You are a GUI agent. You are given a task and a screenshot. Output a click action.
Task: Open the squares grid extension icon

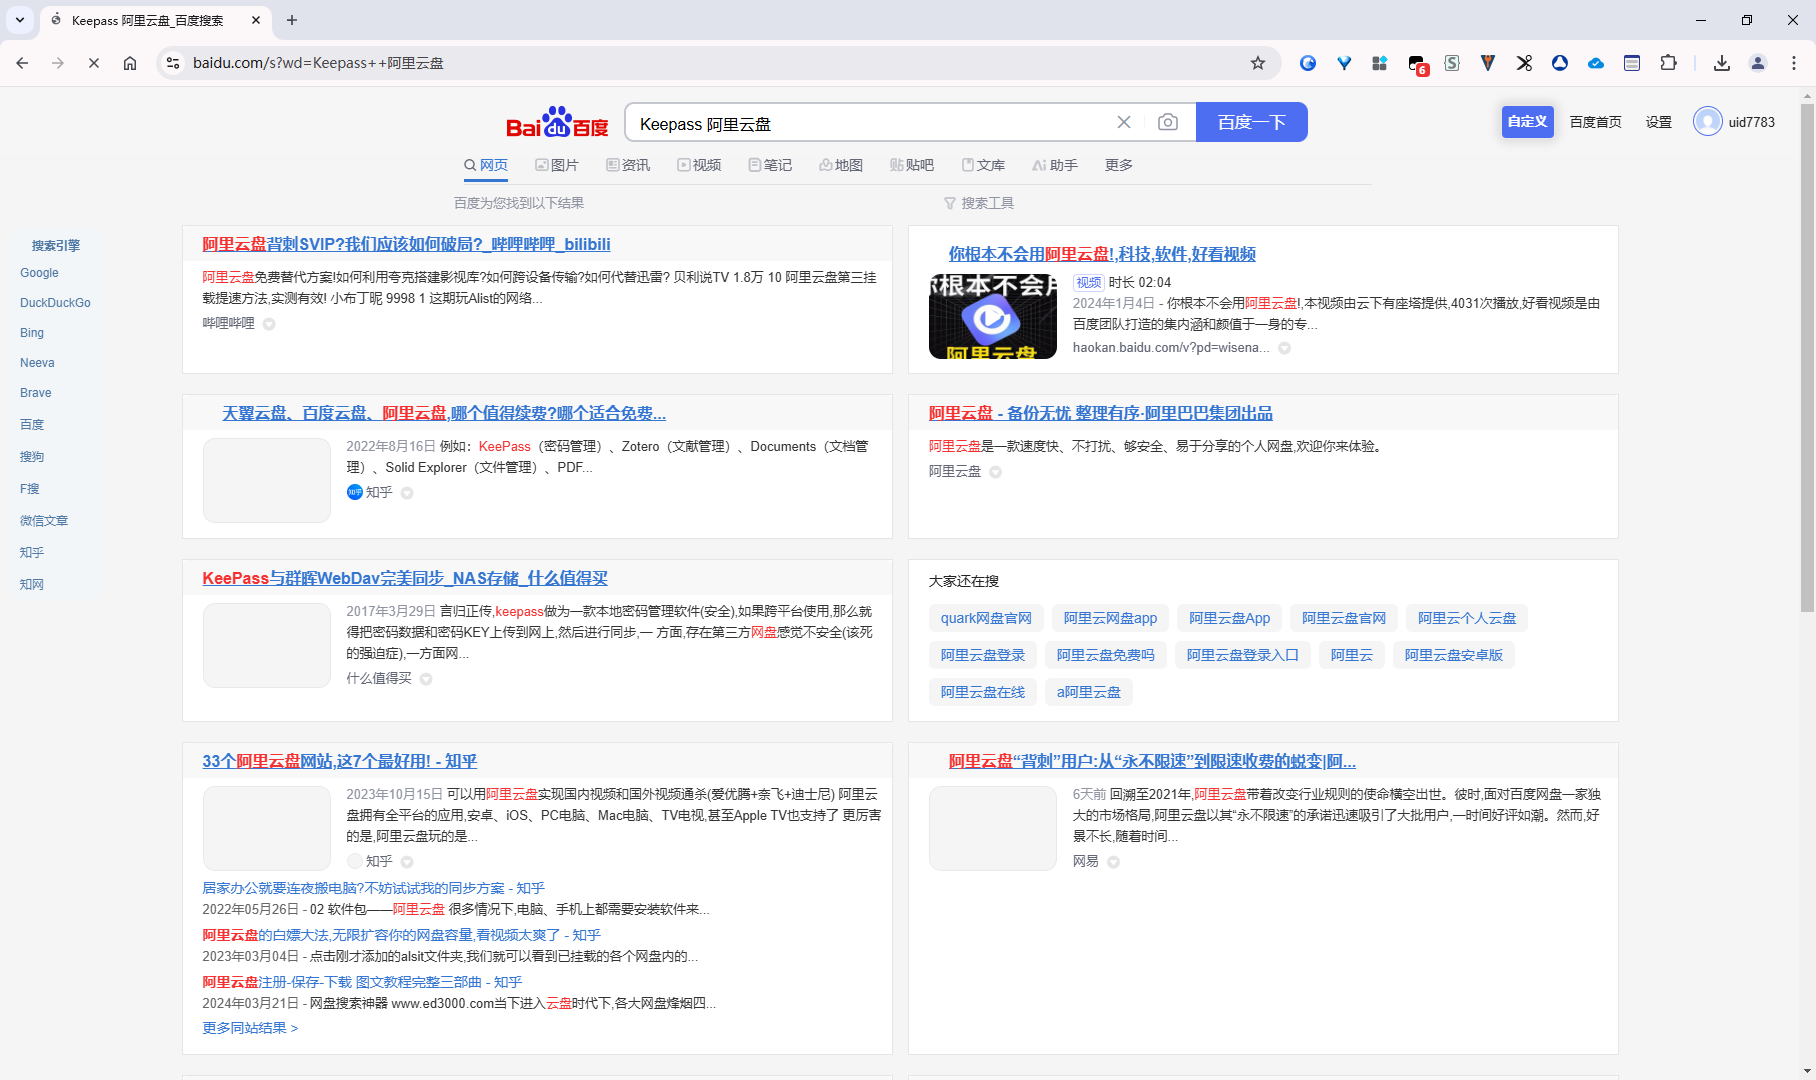pyautogui.click(x=1380, y=63)
